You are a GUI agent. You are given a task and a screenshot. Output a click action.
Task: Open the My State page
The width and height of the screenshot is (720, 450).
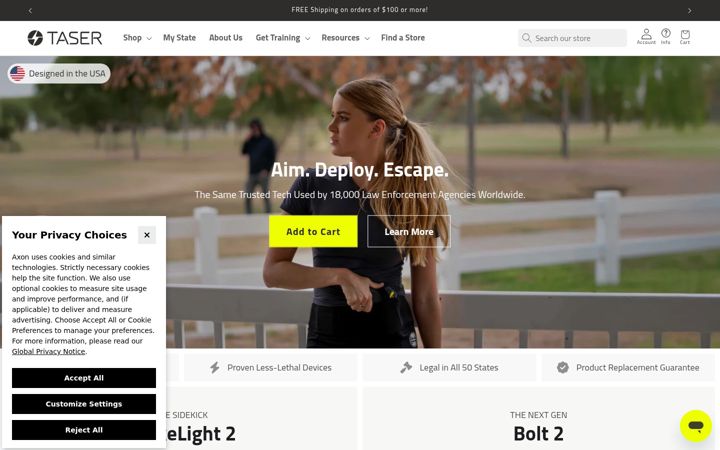180,38
